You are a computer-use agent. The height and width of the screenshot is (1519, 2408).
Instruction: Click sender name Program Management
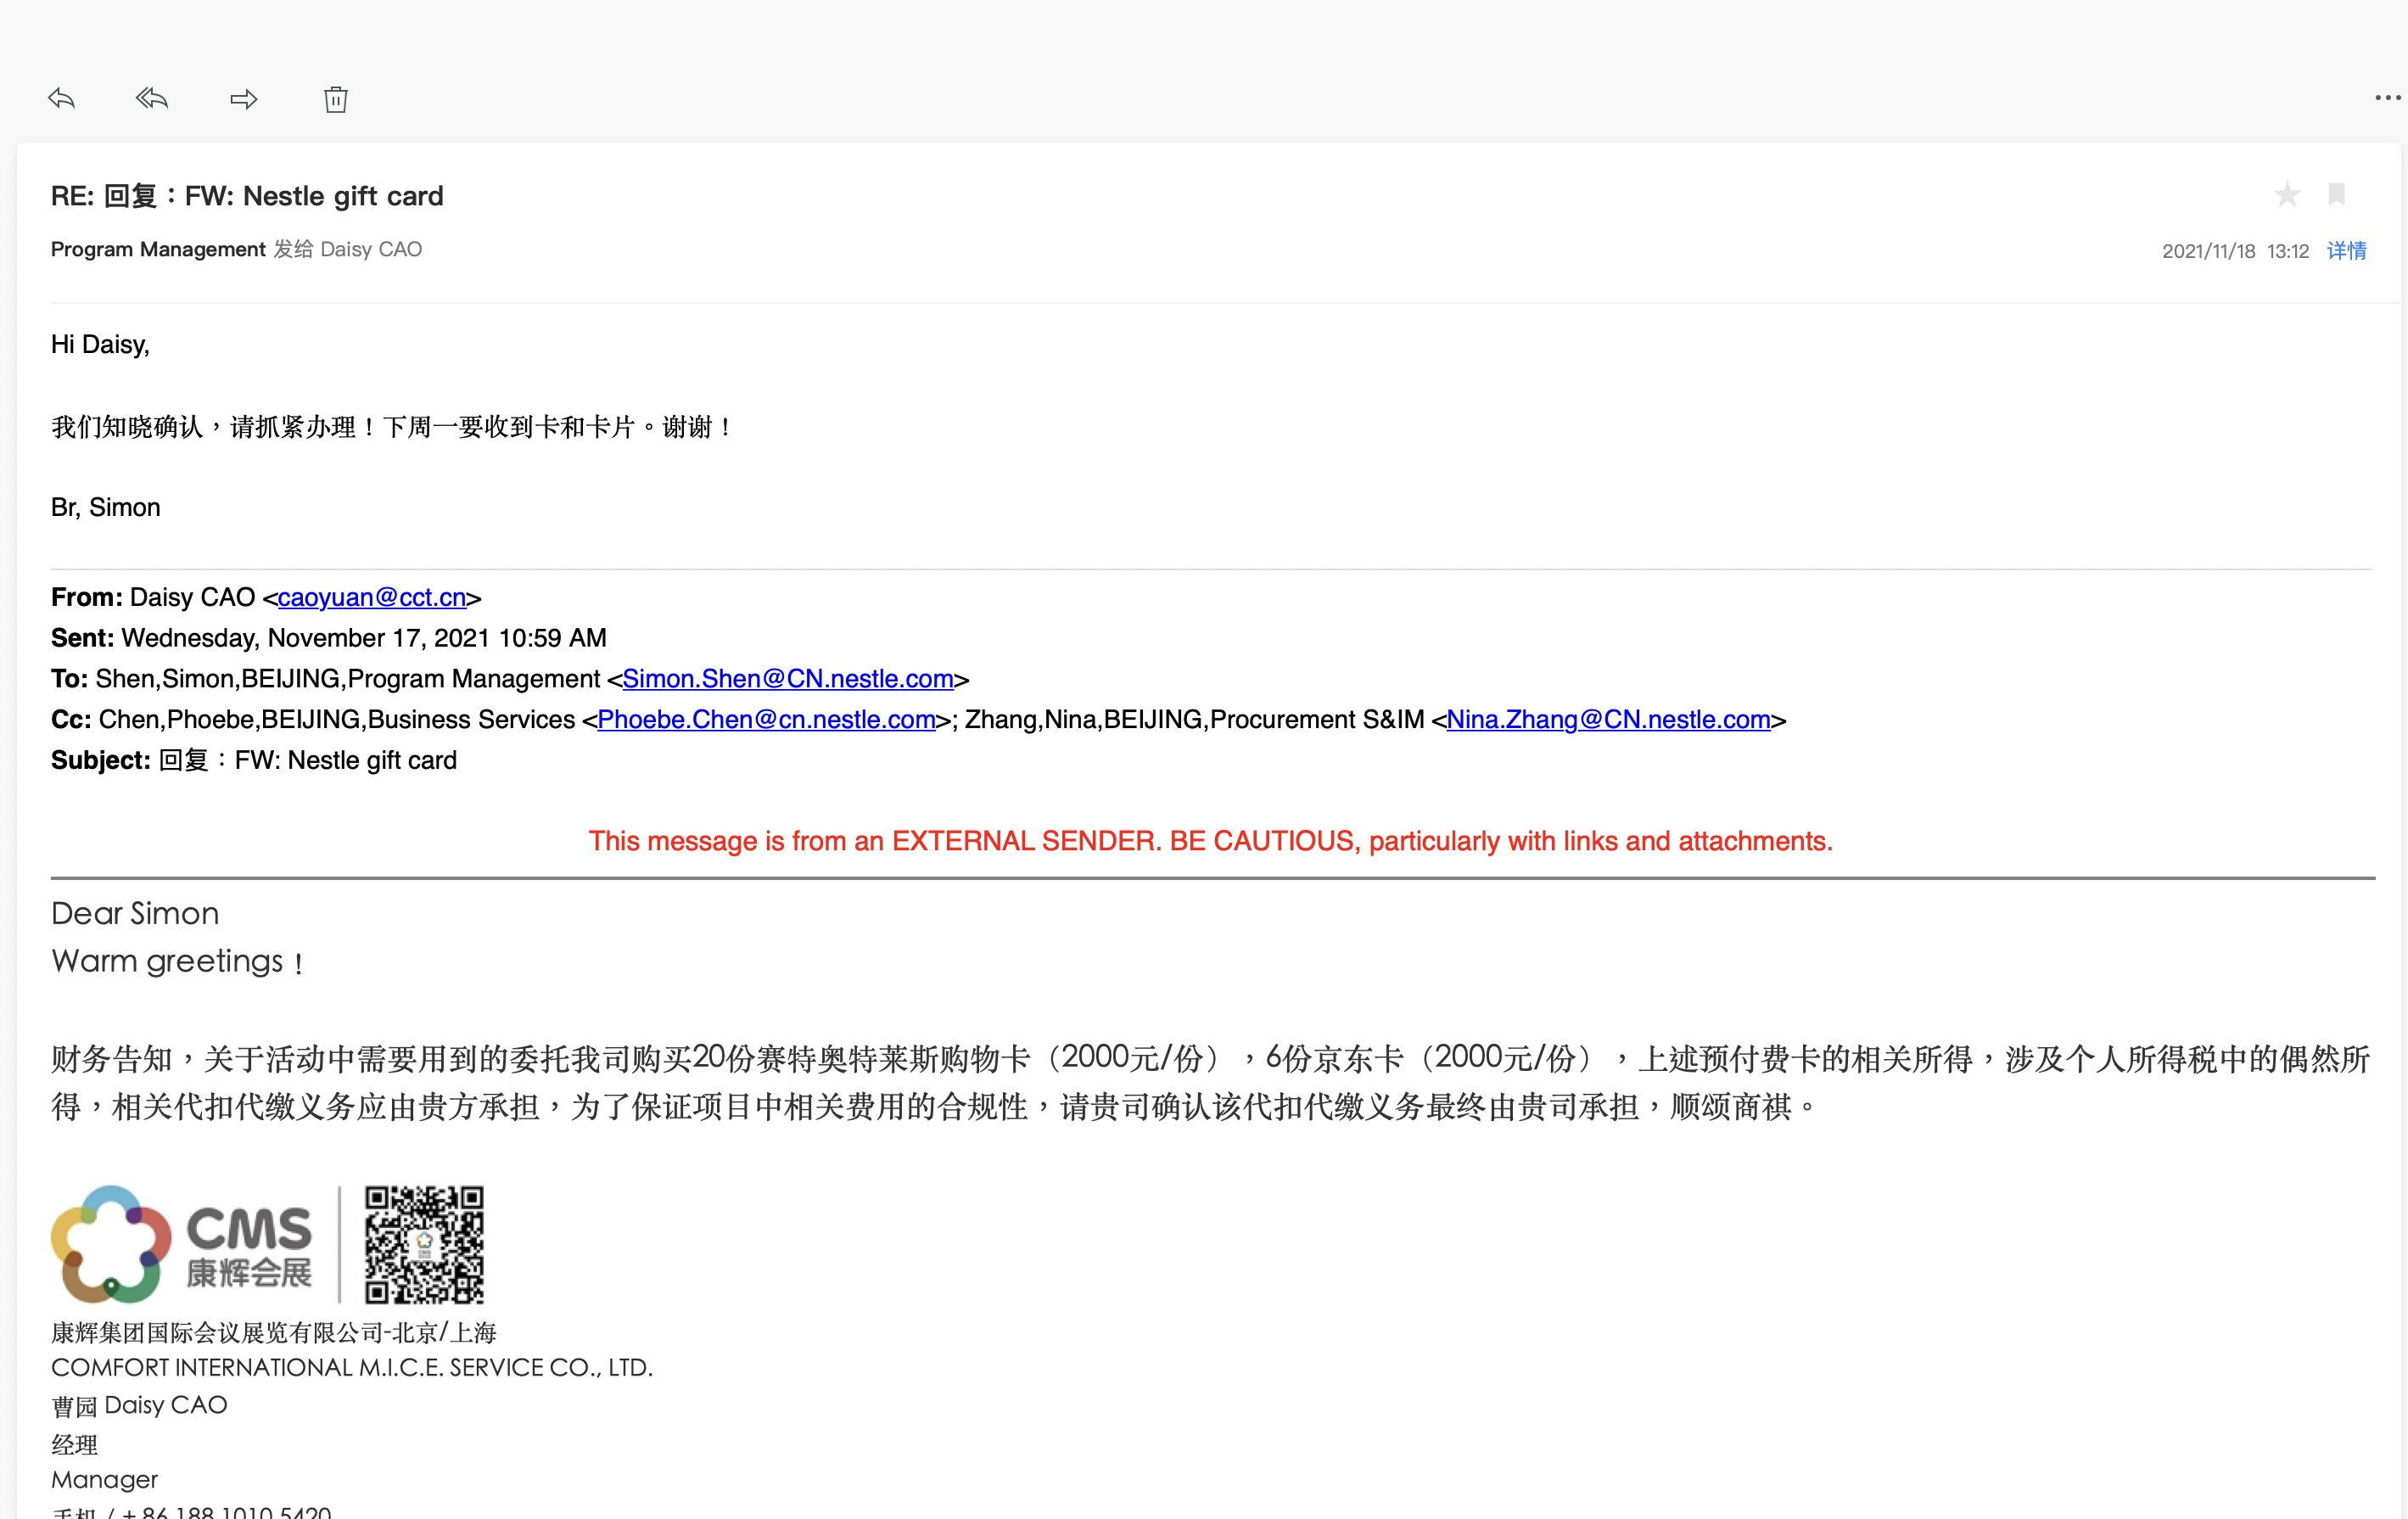pyautogui.click(x=158, y=249)
